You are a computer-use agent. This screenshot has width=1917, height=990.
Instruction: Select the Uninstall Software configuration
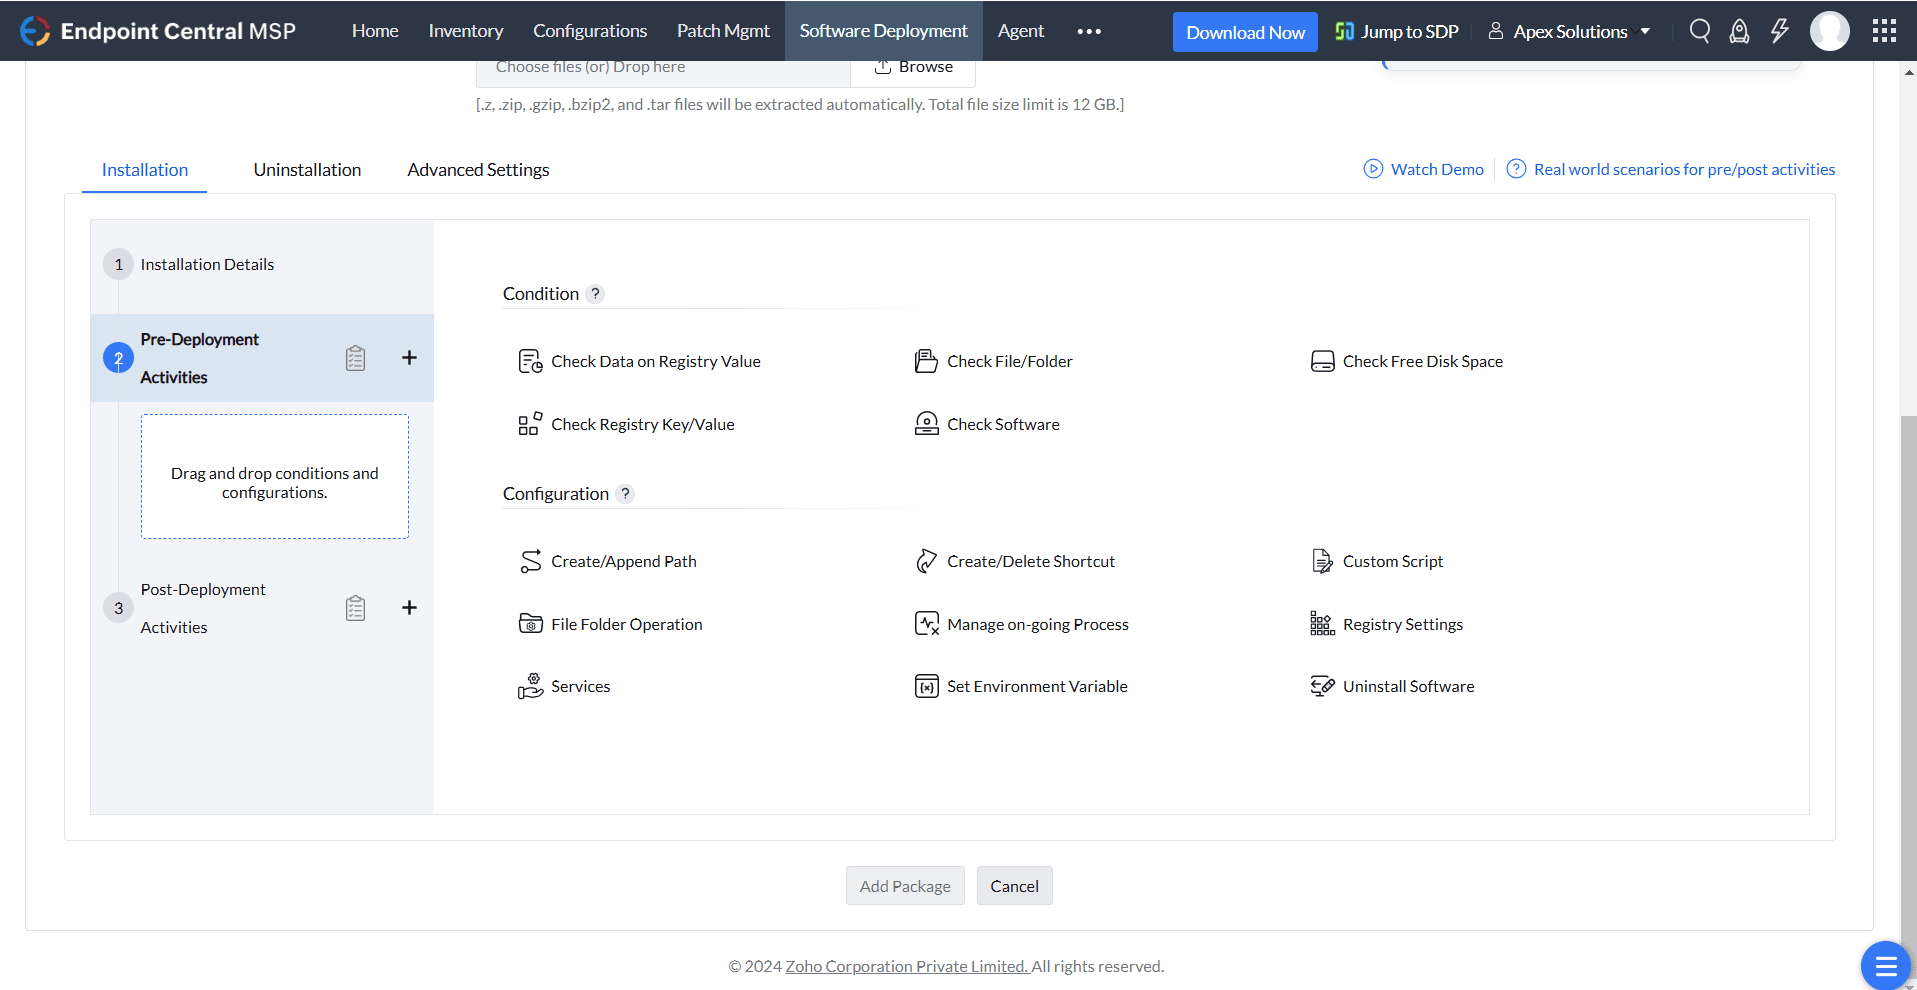coord(1408,686)
